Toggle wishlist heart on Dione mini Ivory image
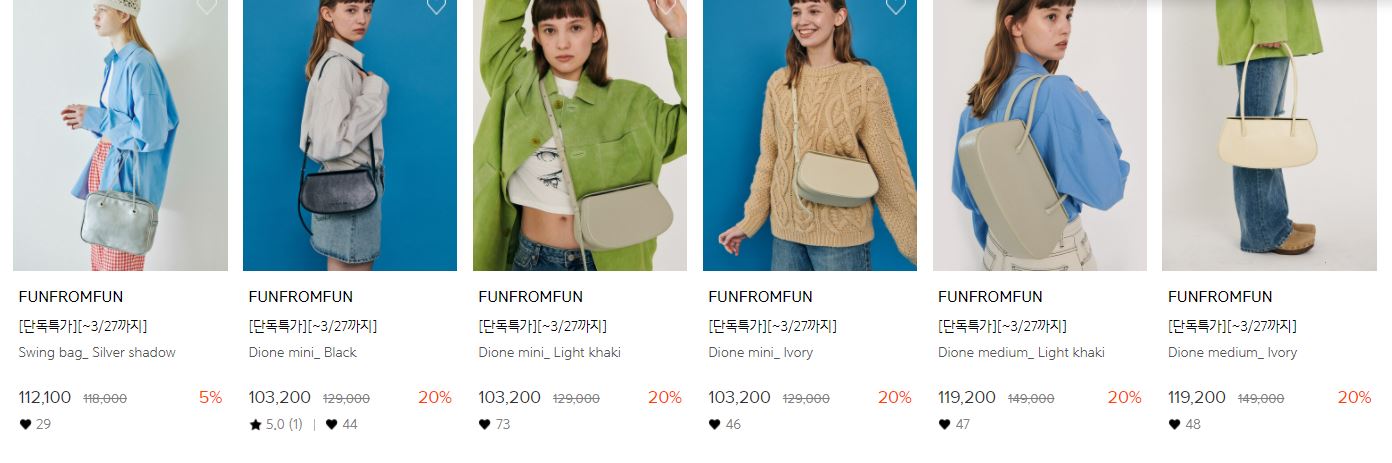Viewport: 1392px width, 463px height. tap(896, 5)
